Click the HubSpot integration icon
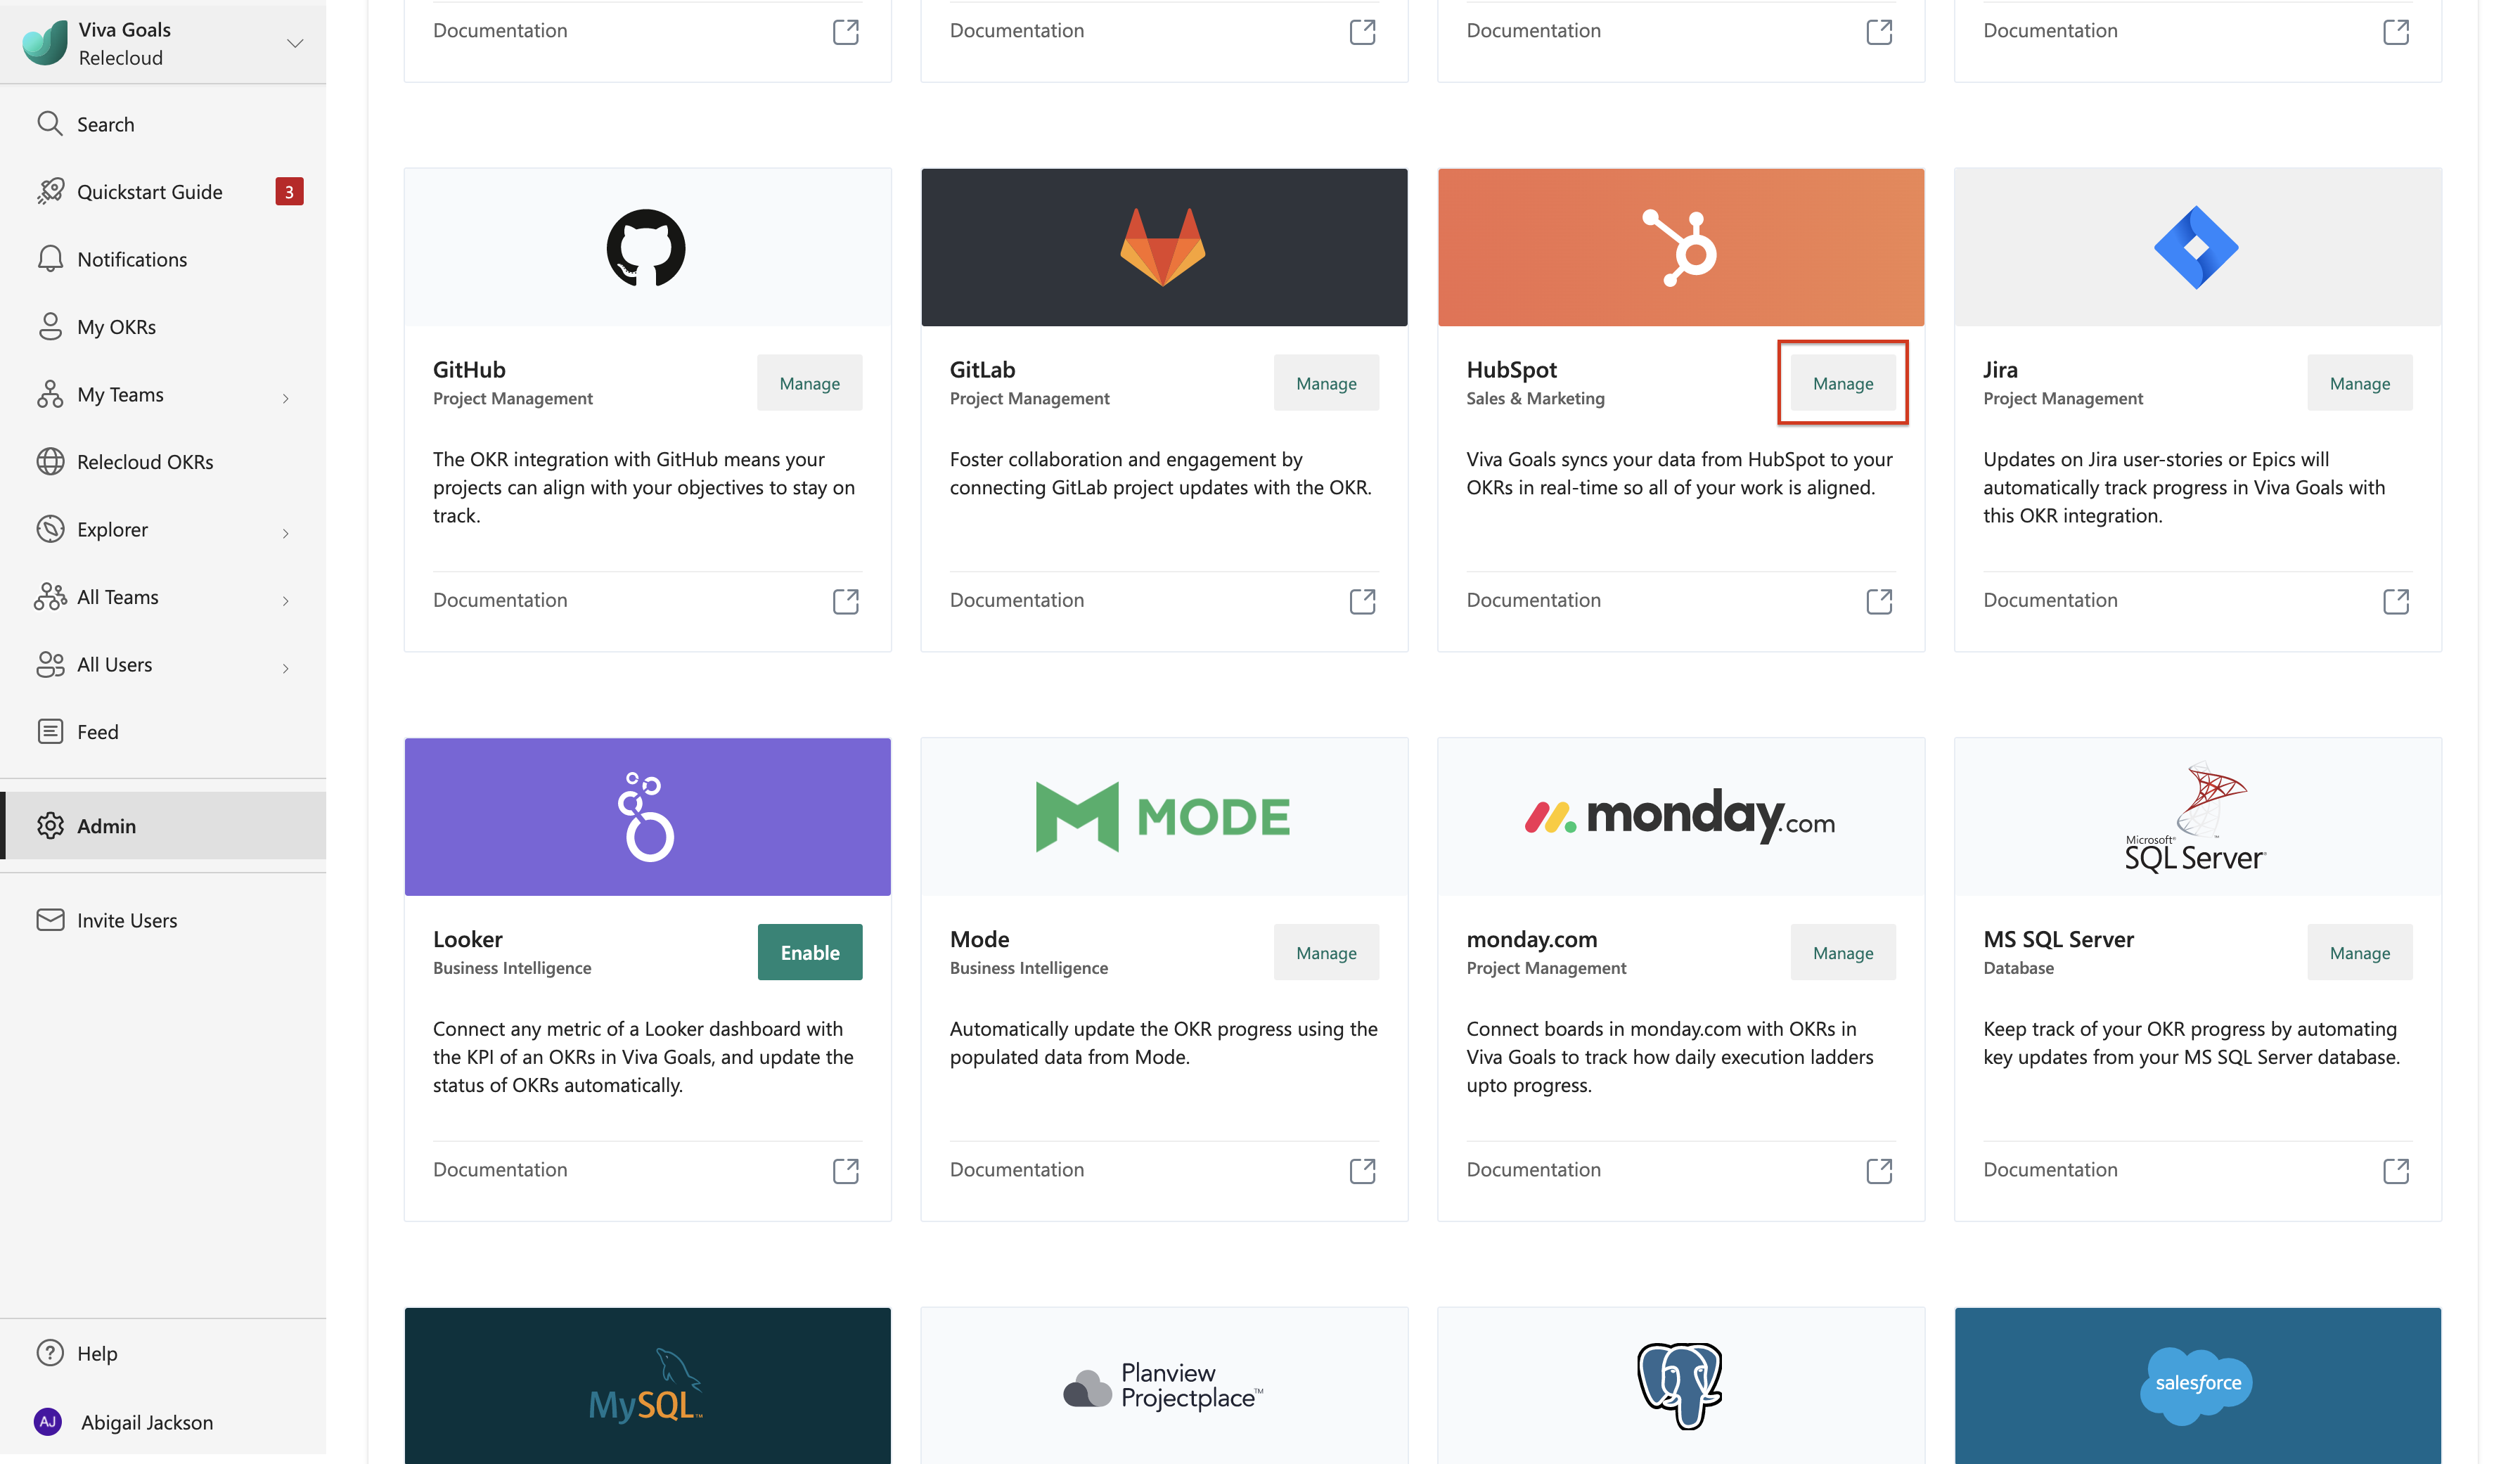 1678,244
